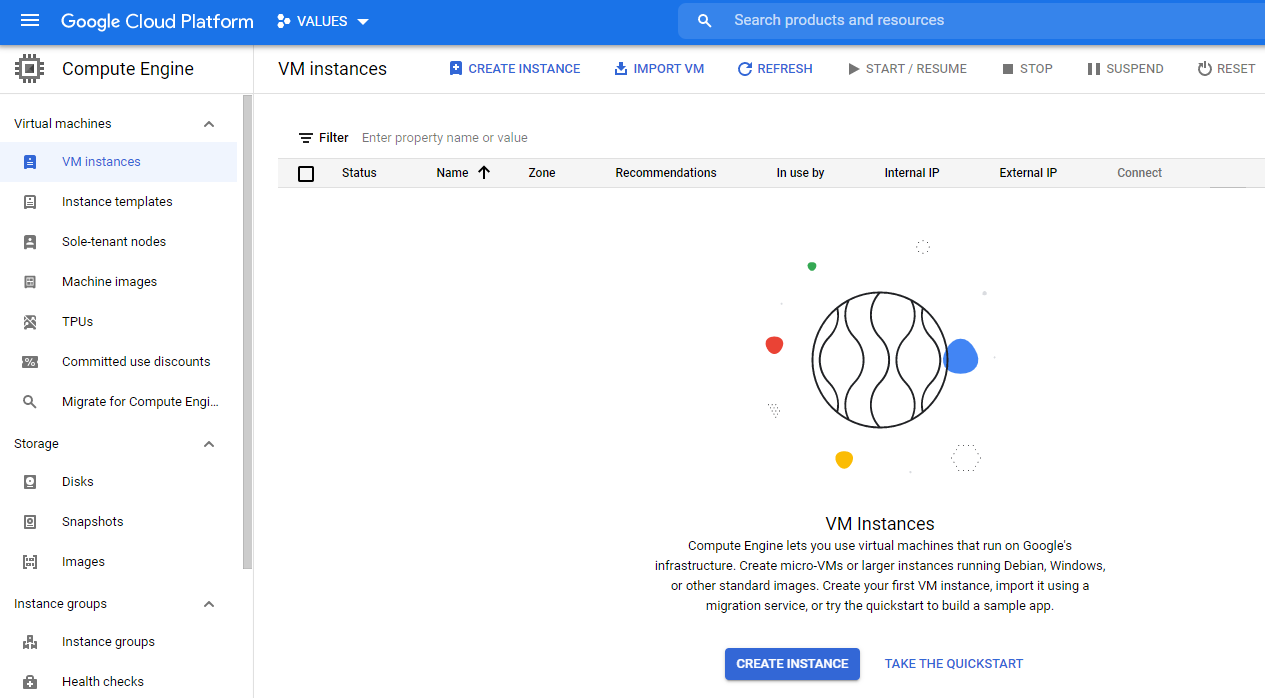Image resolution: width=1265 pixels, height=698 pixels.
Task: Tick the select-all checkbox in table header
Action: pyautogui.click(x=306, y=174)
